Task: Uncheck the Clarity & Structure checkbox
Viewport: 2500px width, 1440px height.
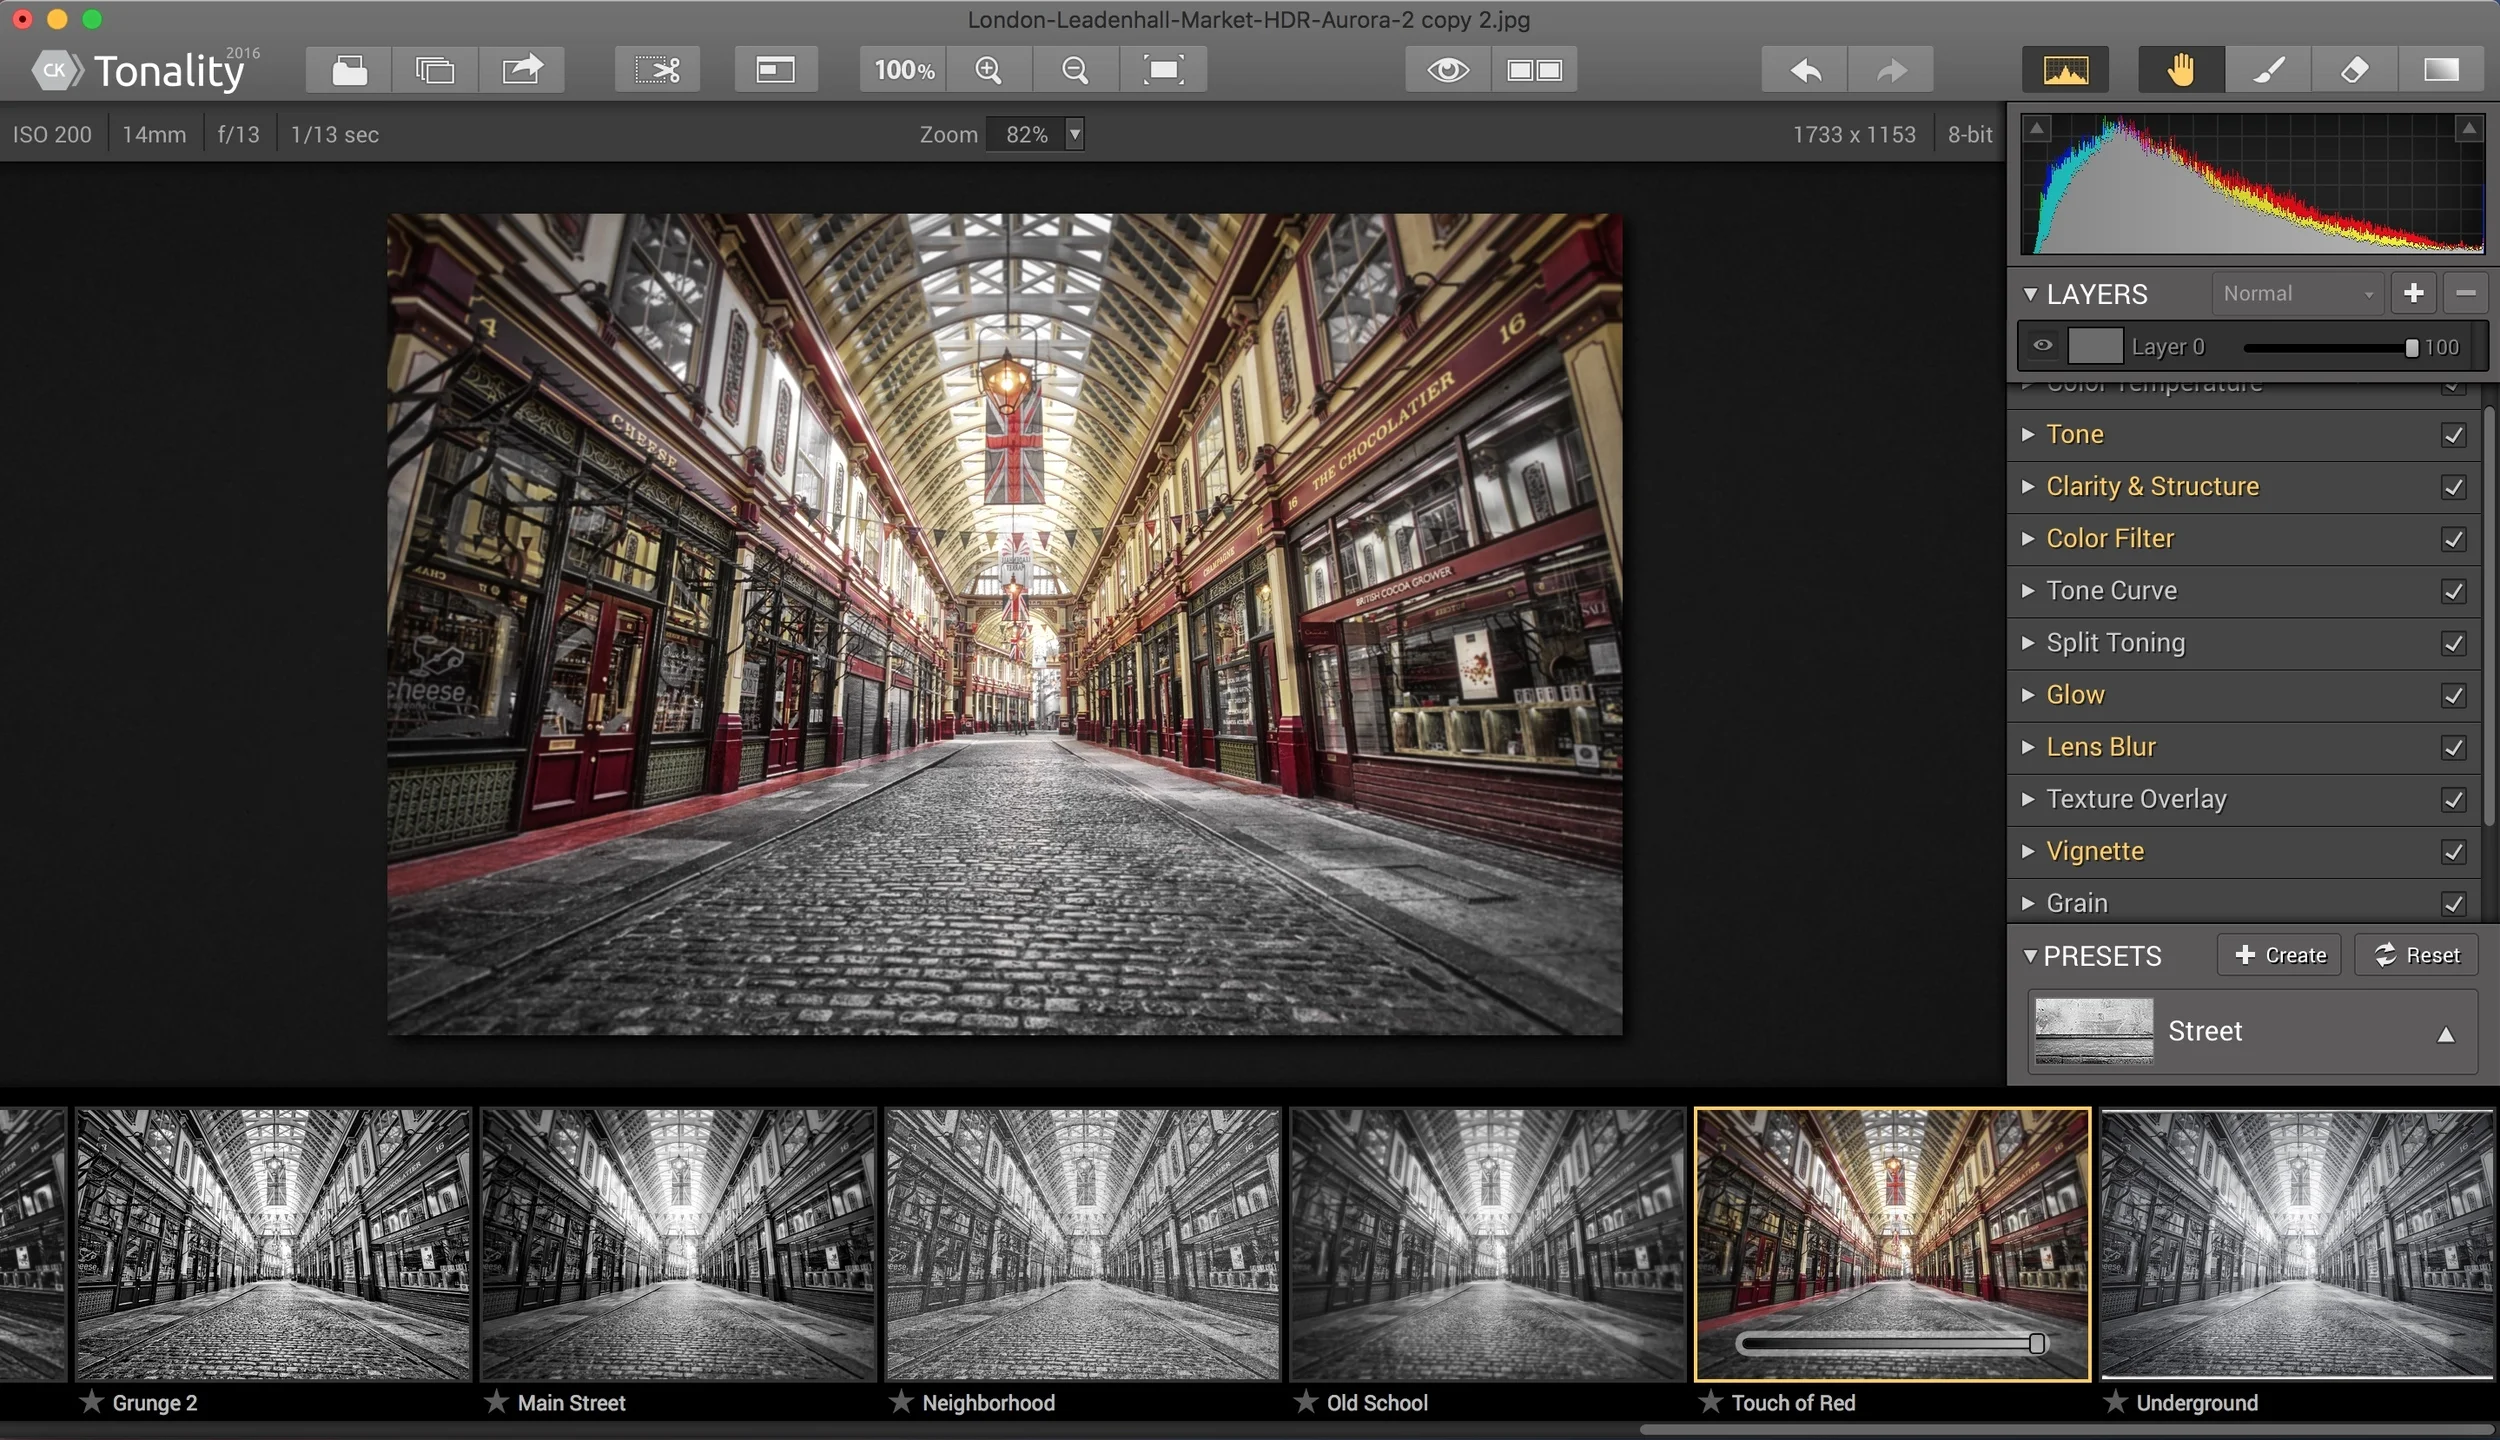Action: point(2453,487)
